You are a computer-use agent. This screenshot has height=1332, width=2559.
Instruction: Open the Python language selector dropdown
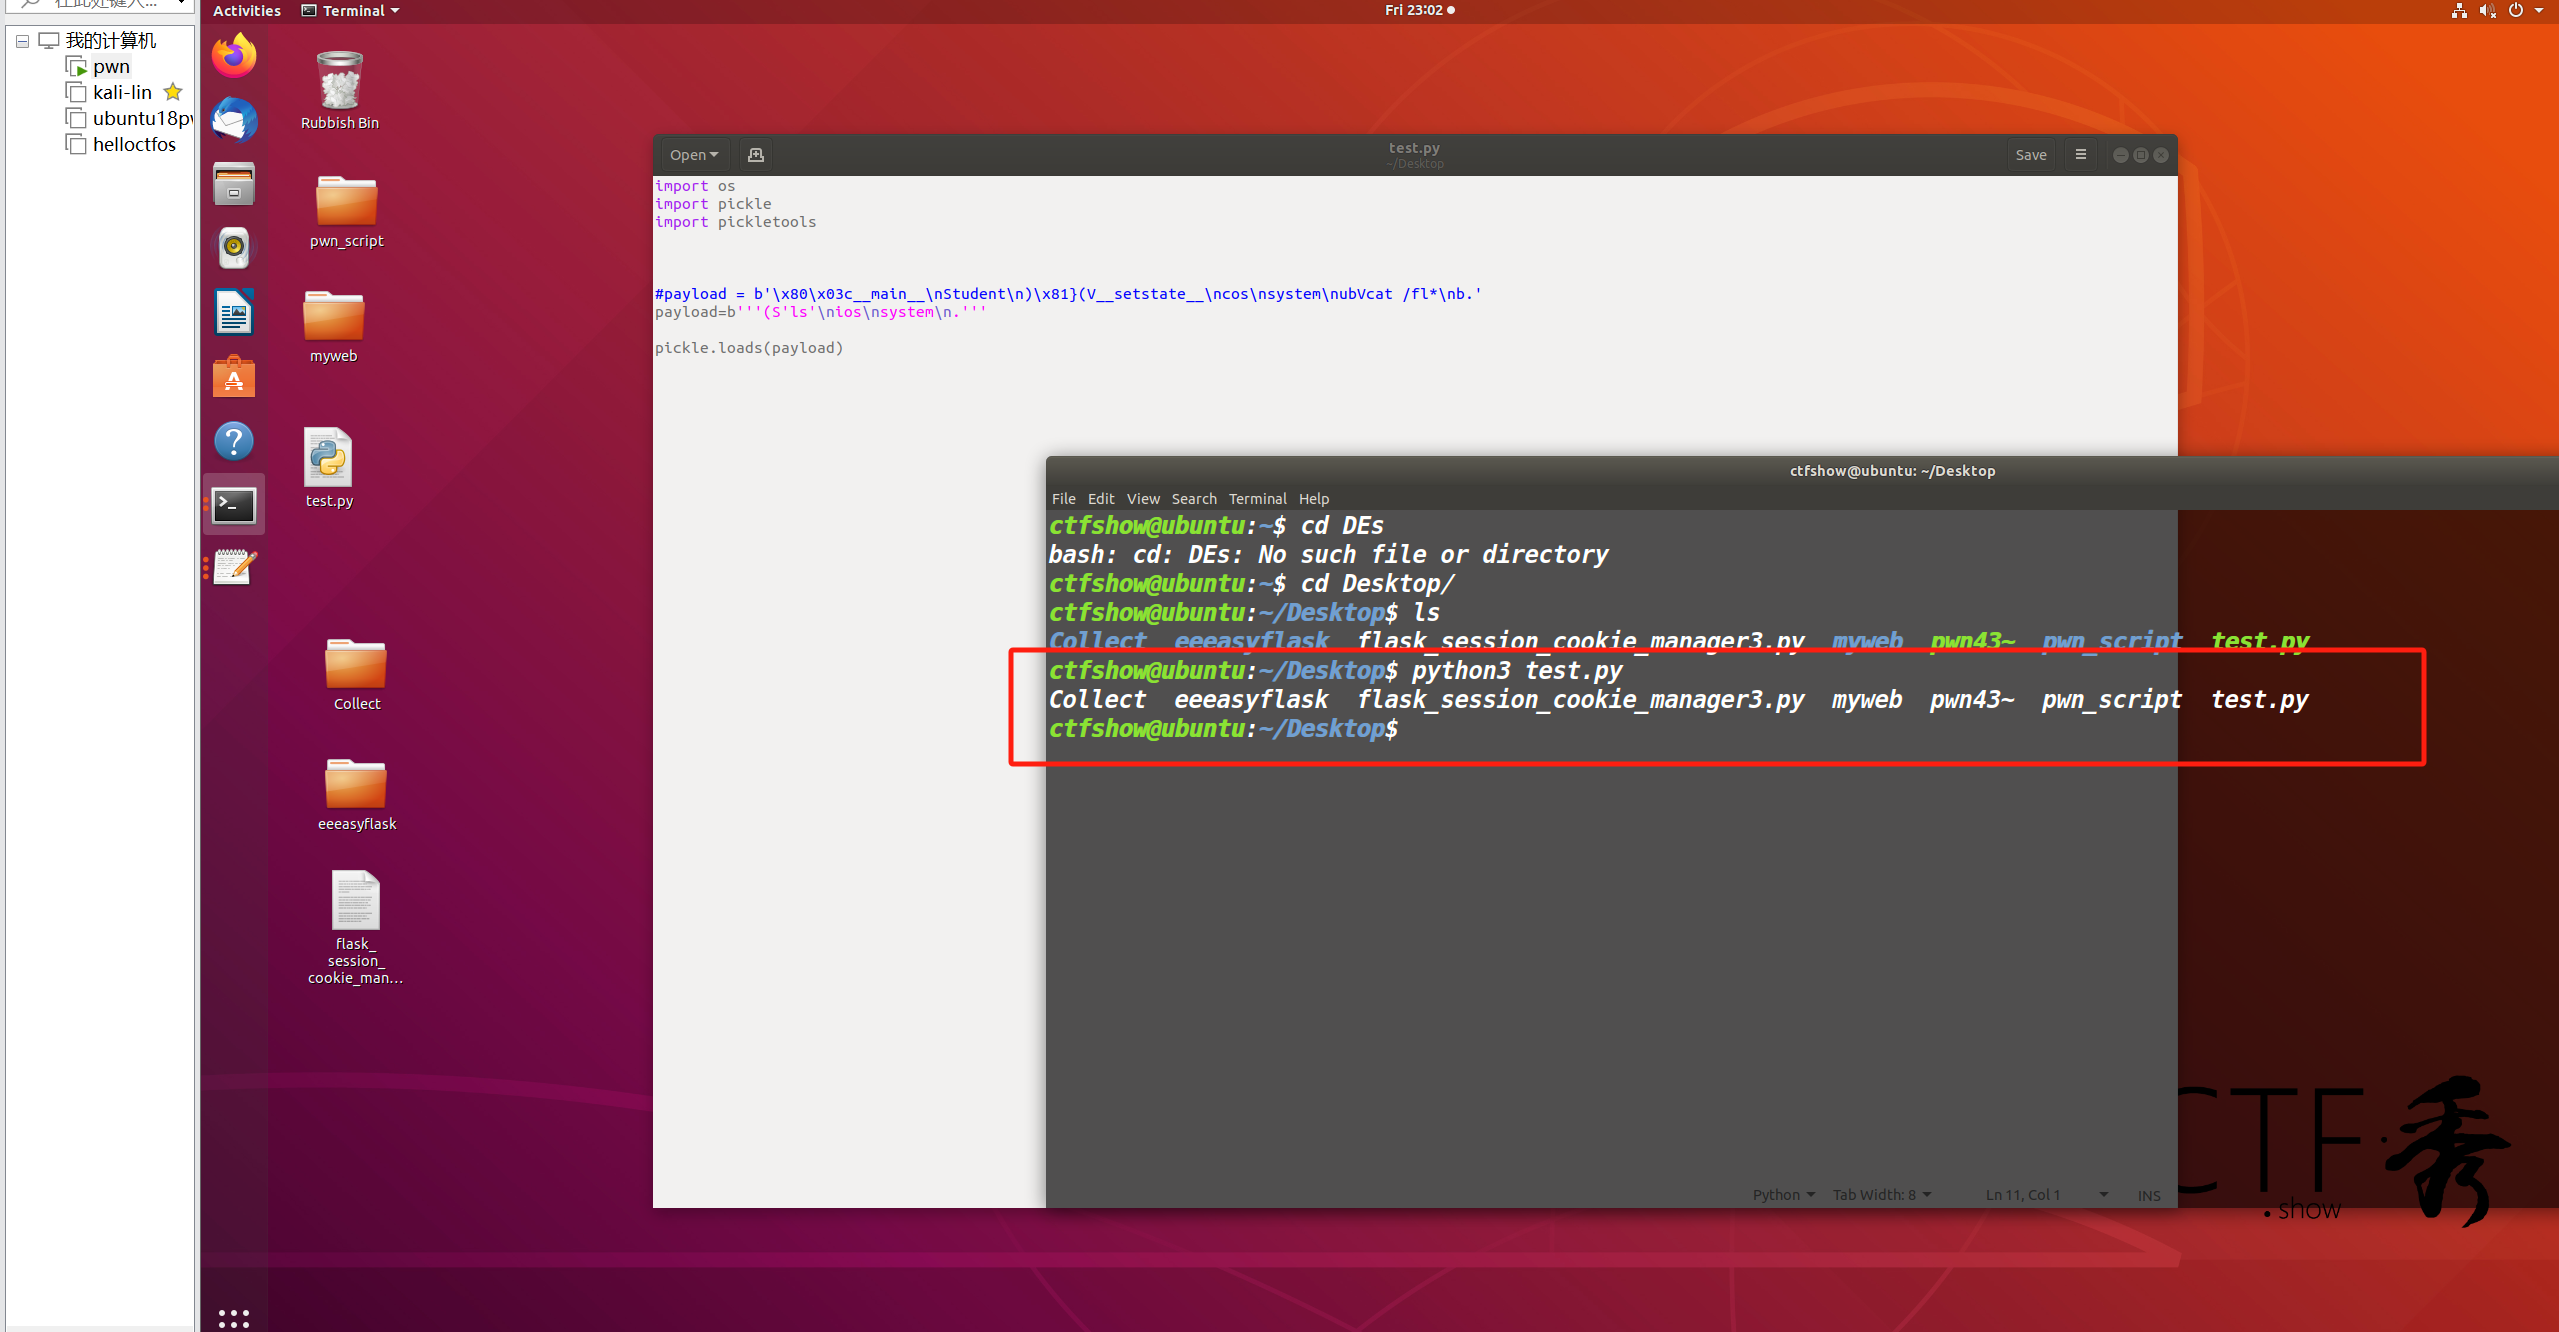[1783, 1195]
